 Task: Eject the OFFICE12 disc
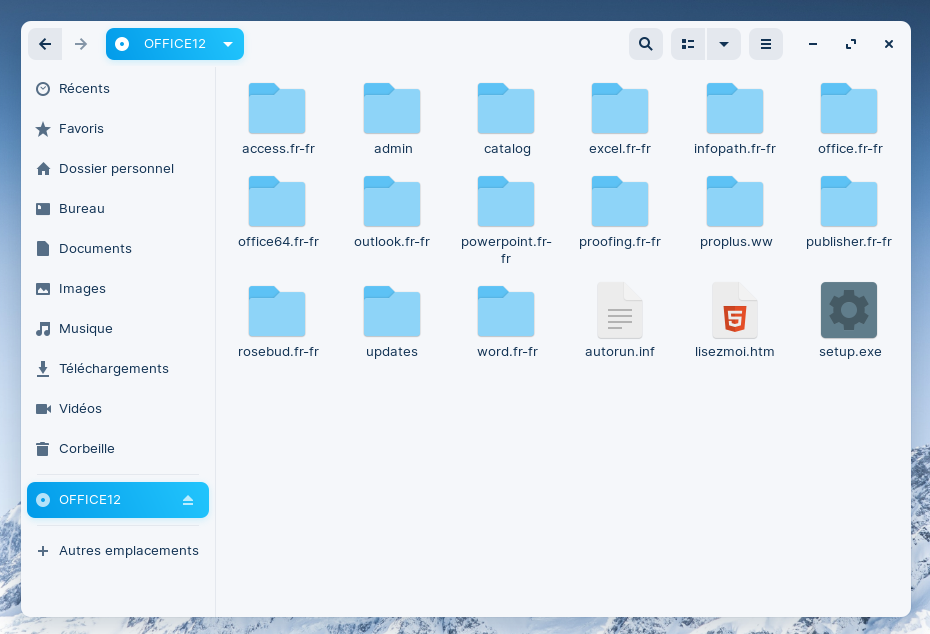(188, 500)
